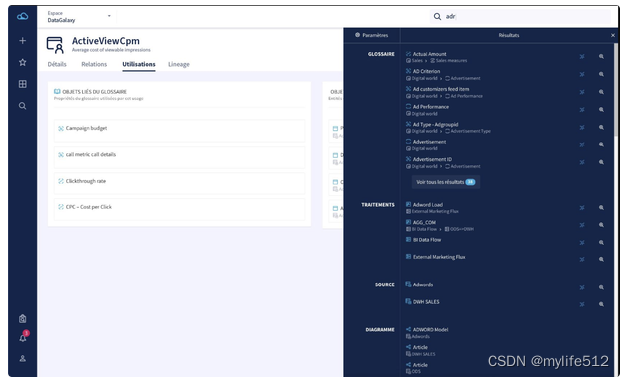This screenshot has width=625, height=379.
Task: Switch to the Relations tab
Action: coord(94,64)
